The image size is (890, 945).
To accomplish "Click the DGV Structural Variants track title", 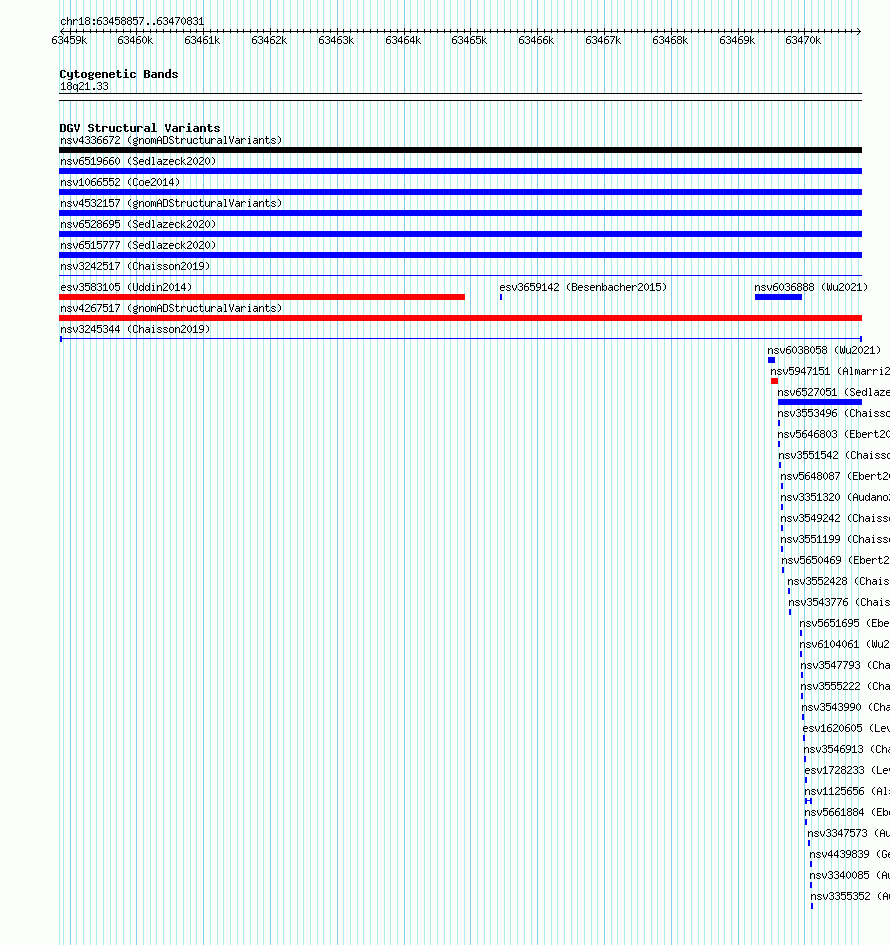I will [140, 128].
